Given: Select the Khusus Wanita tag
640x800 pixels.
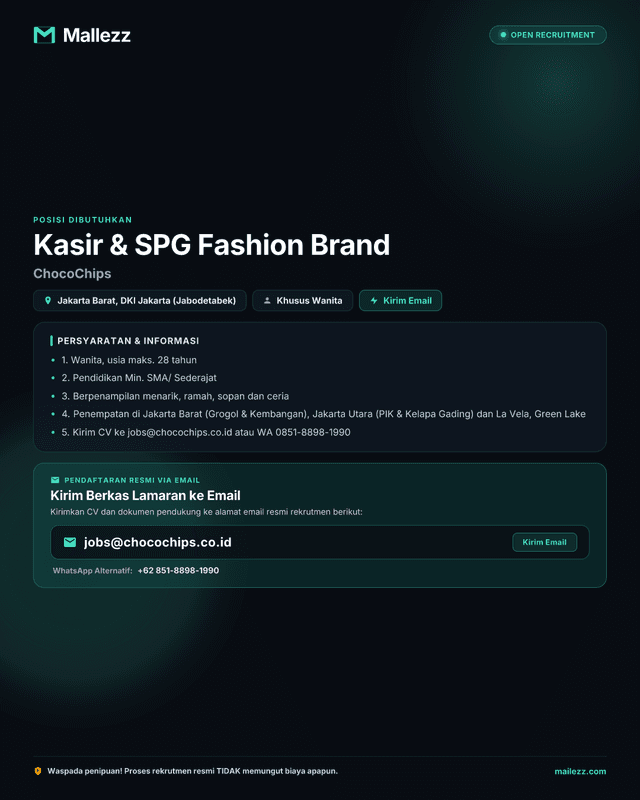Looking at the screenshot, I should click(x=303, y=301).
